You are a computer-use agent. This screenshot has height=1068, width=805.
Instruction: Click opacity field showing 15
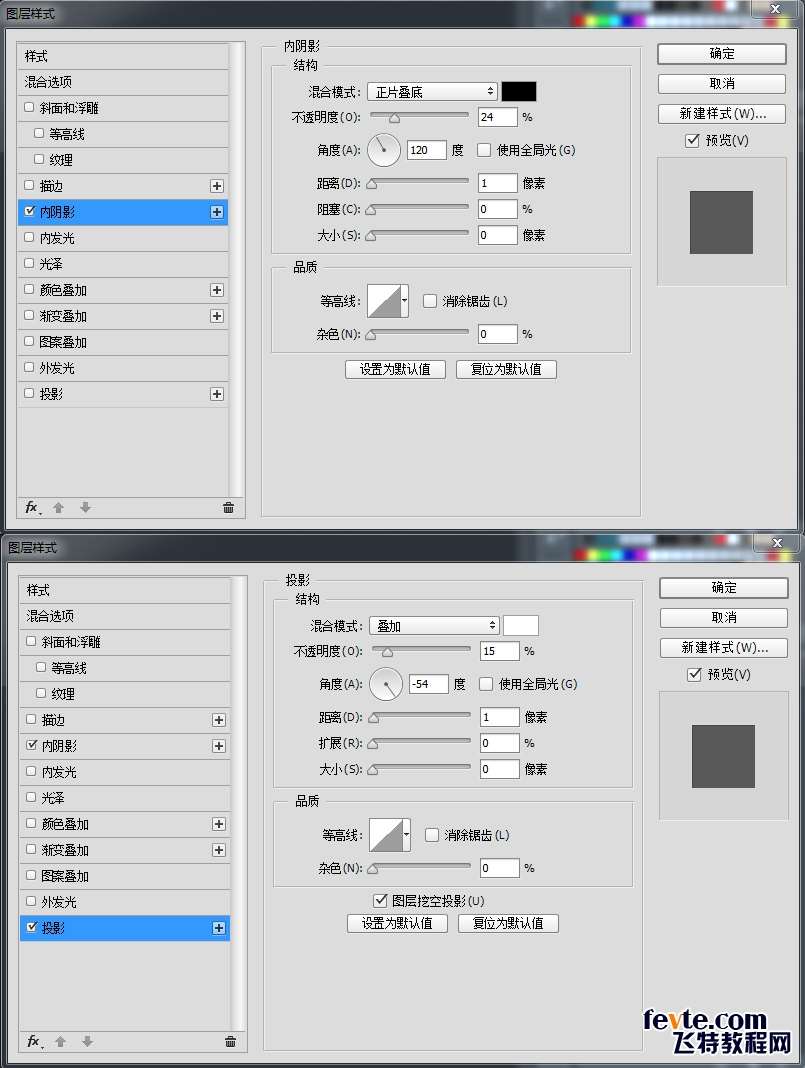(x=499, y=651)
